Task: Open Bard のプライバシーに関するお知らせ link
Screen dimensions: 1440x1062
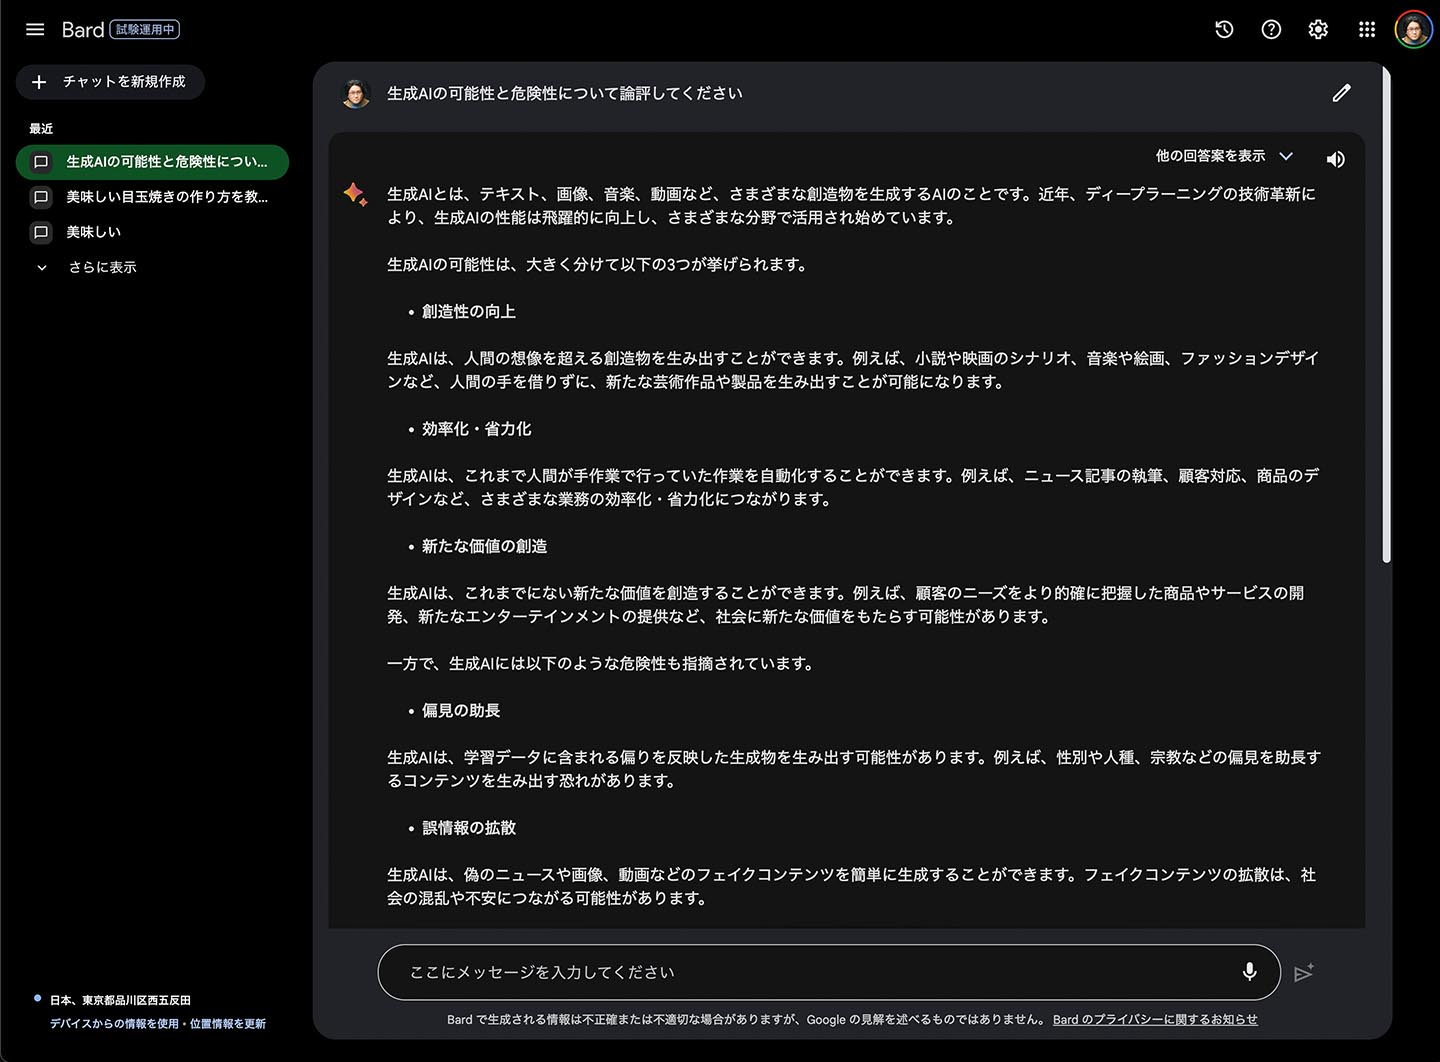Action: tap(1155, 1019)
